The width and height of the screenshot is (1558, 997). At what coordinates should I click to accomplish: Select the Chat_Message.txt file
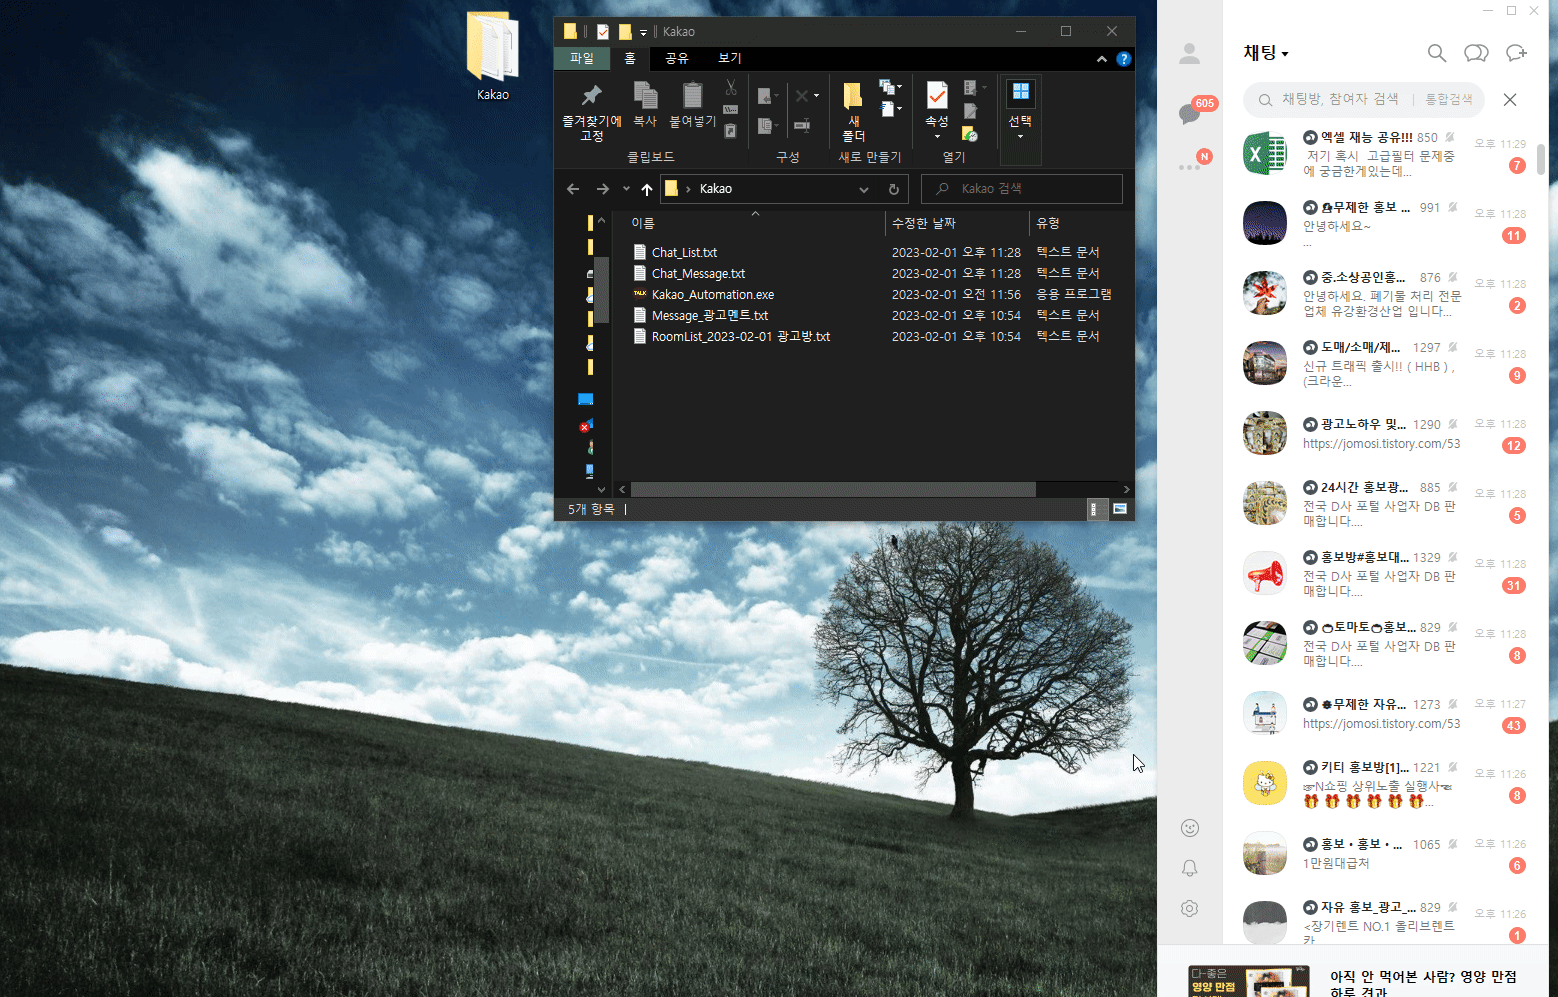point(698,274)
